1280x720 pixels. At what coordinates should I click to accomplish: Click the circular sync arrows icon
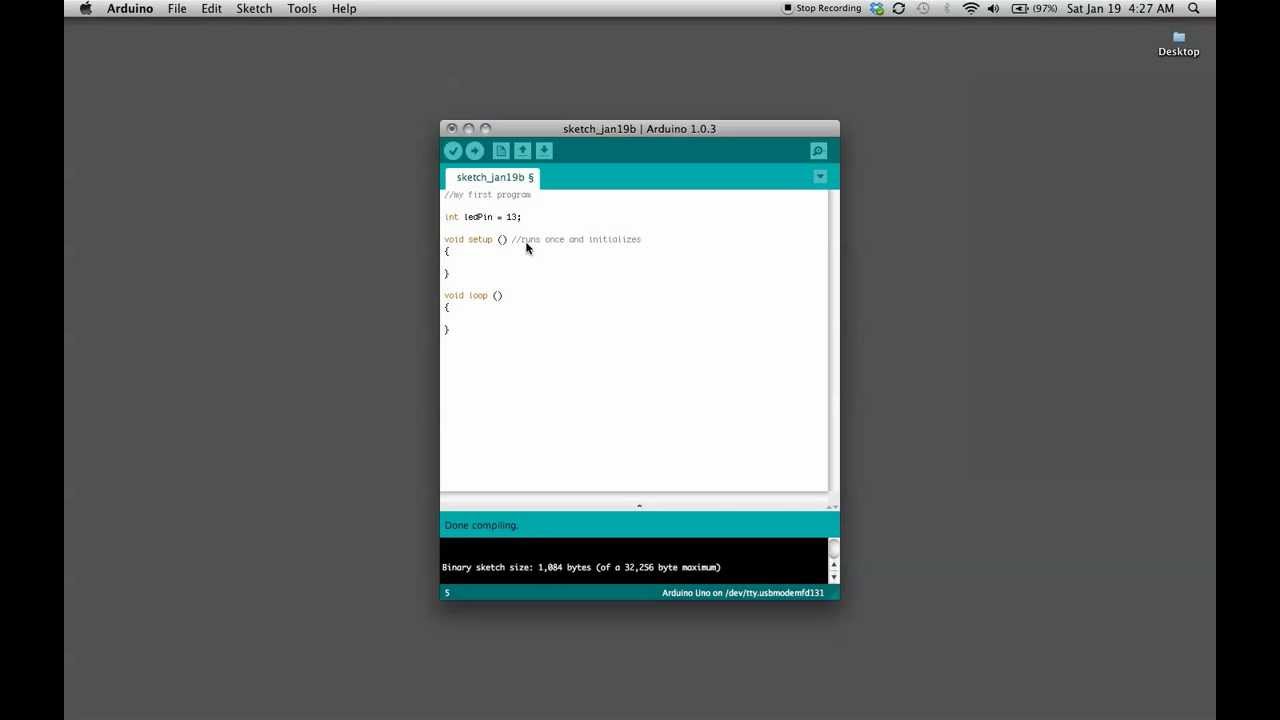click(x=899, y=8)
